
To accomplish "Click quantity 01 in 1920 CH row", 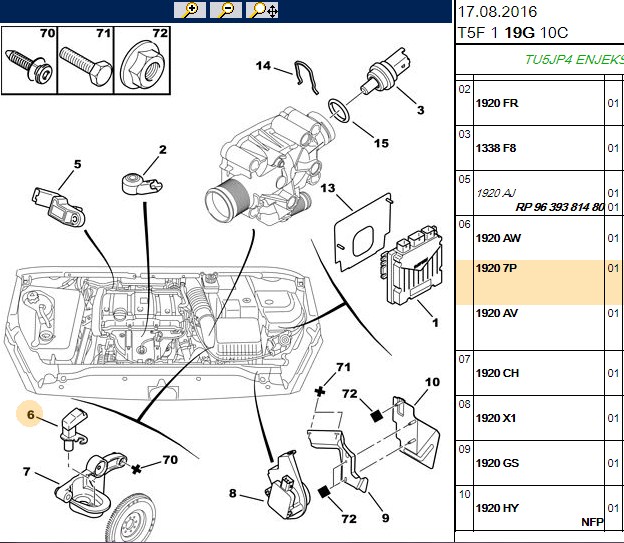I will 613,373.
